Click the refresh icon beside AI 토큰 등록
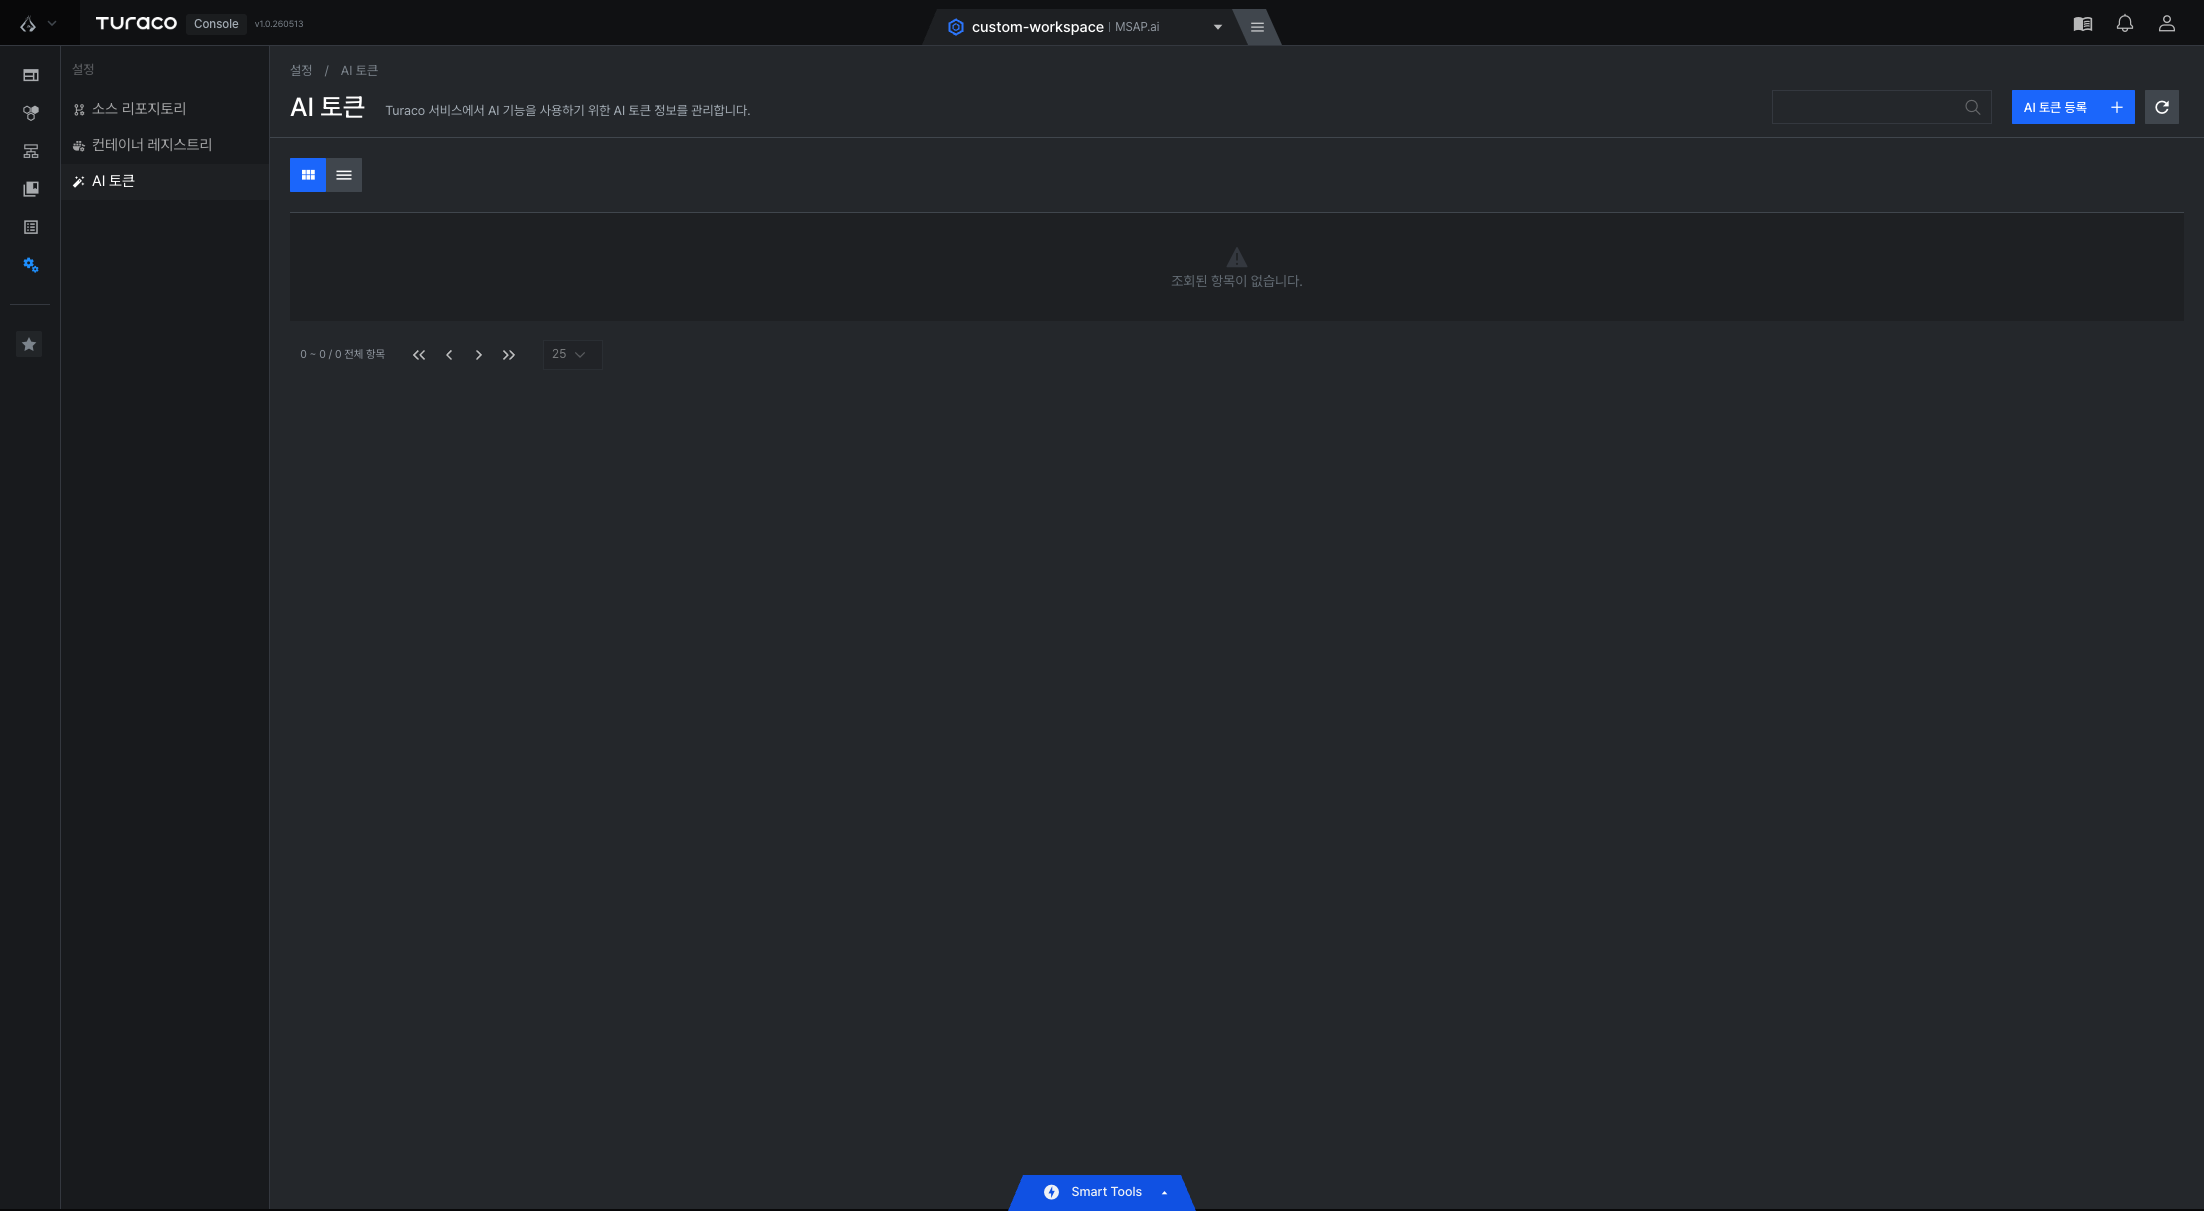Viewport: 2204px width, 1211px height. point(2161,107)
